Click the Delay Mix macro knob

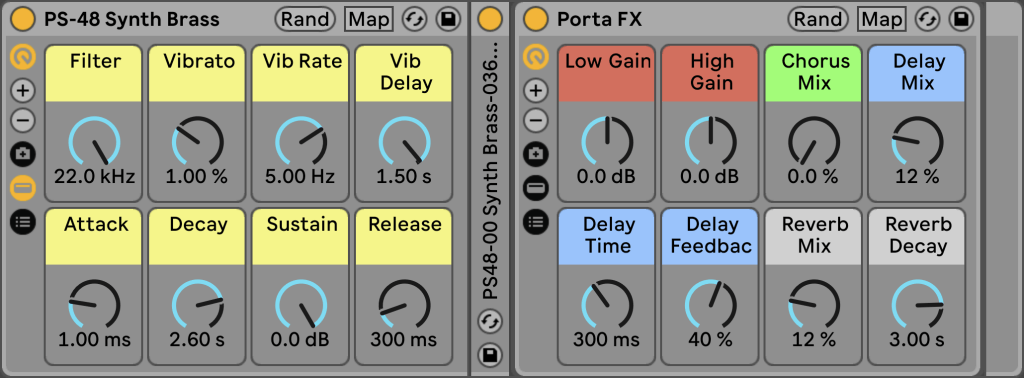click(918, 141)
